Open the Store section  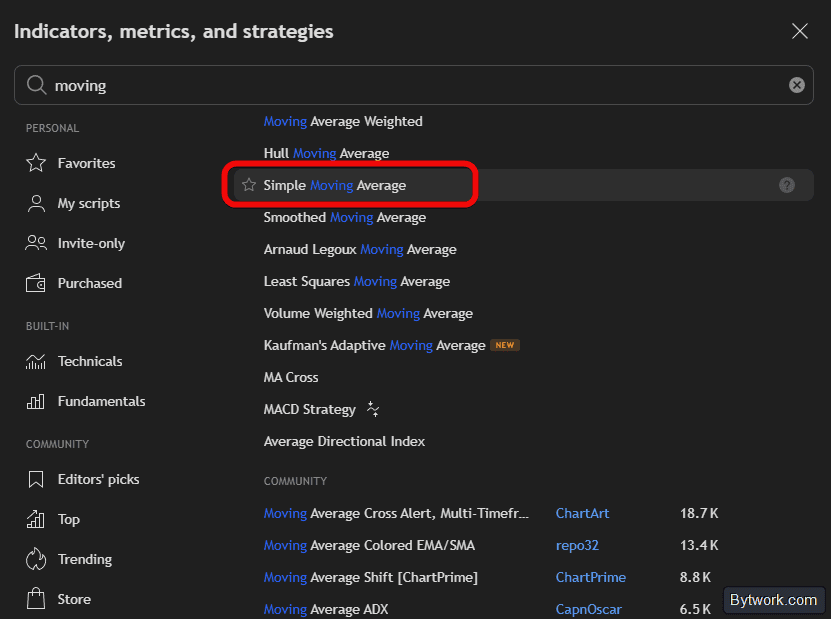[73, 599]
